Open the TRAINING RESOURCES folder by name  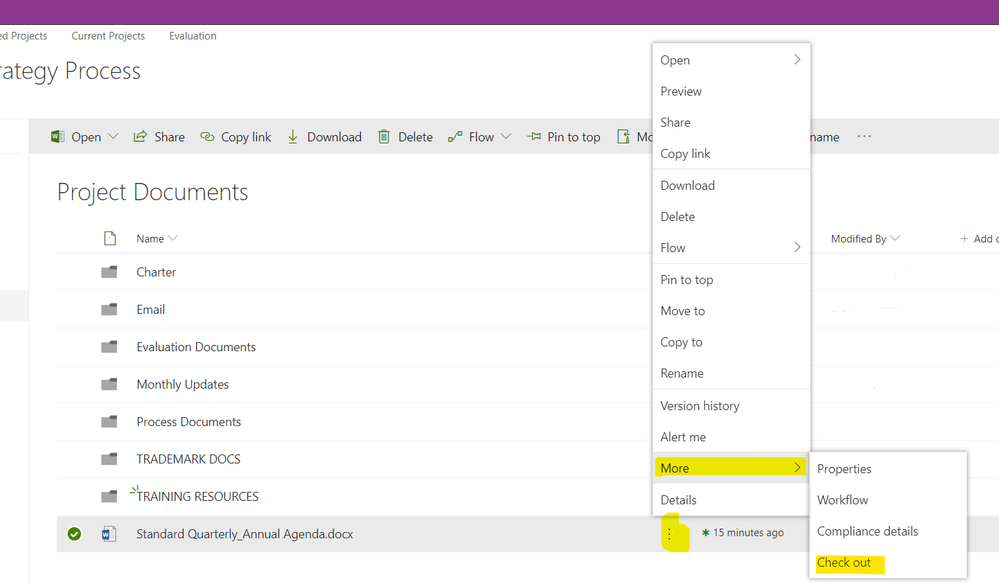point(197,496)
